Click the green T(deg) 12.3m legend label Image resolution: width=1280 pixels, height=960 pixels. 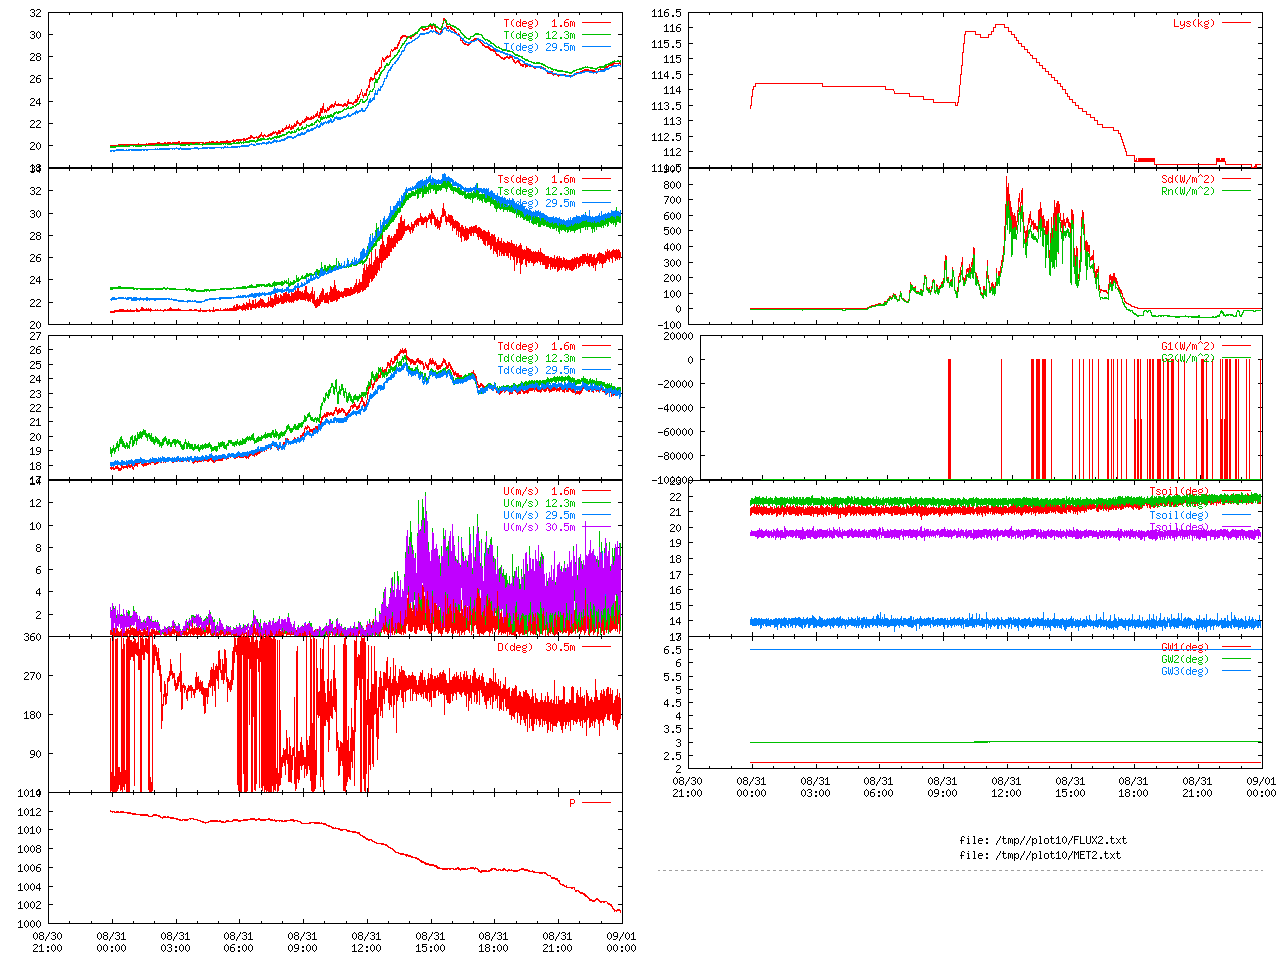(539, 35)
